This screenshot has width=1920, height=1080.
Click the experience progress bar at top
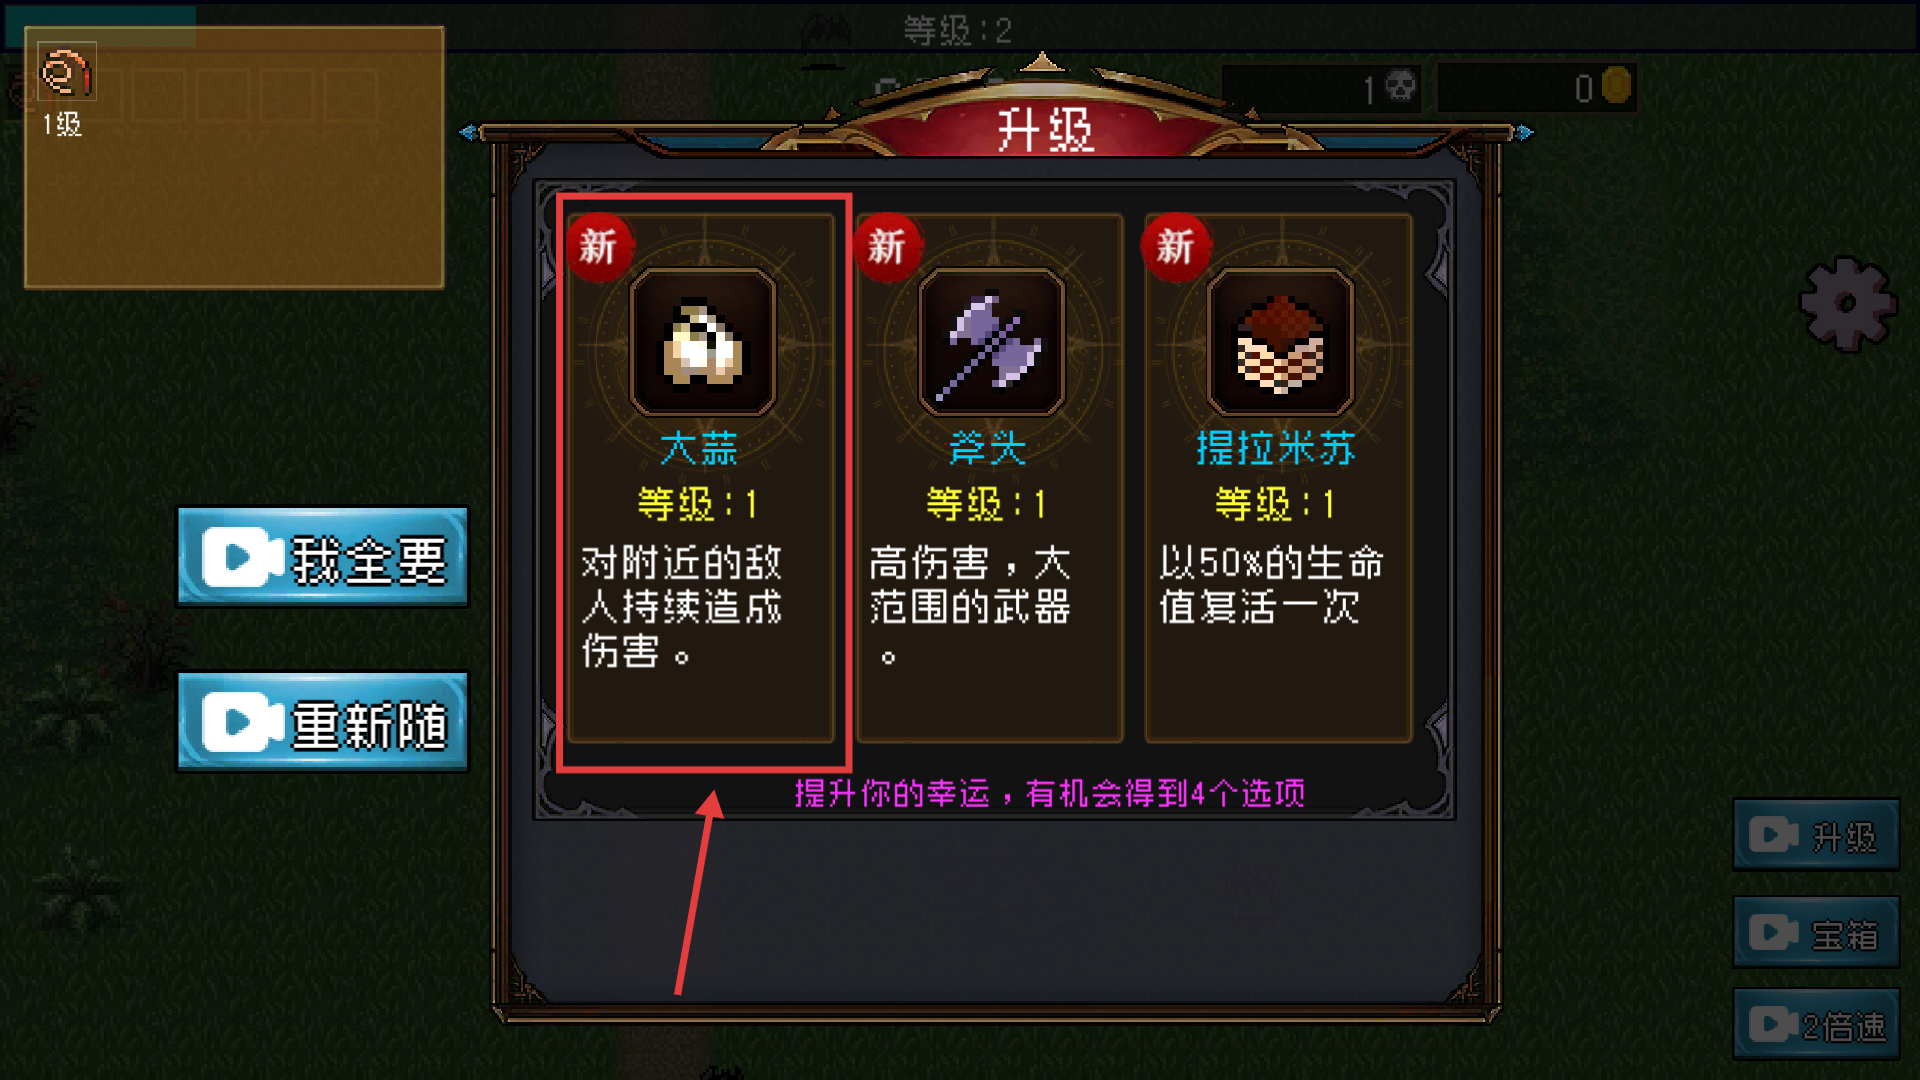point(960,28)
